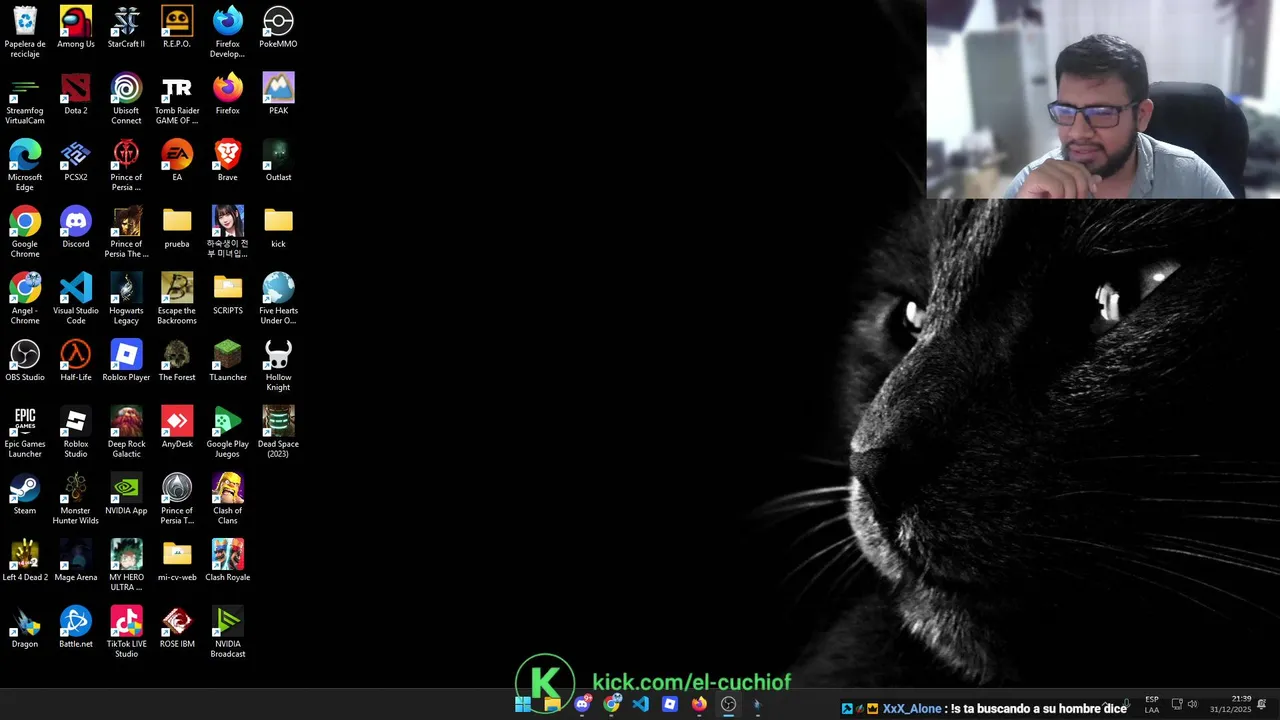The height and width of the screenshot is (720, 1280).
Task: Open the Papelera de reciclaje icon
Action: click(x=25, y=29)
